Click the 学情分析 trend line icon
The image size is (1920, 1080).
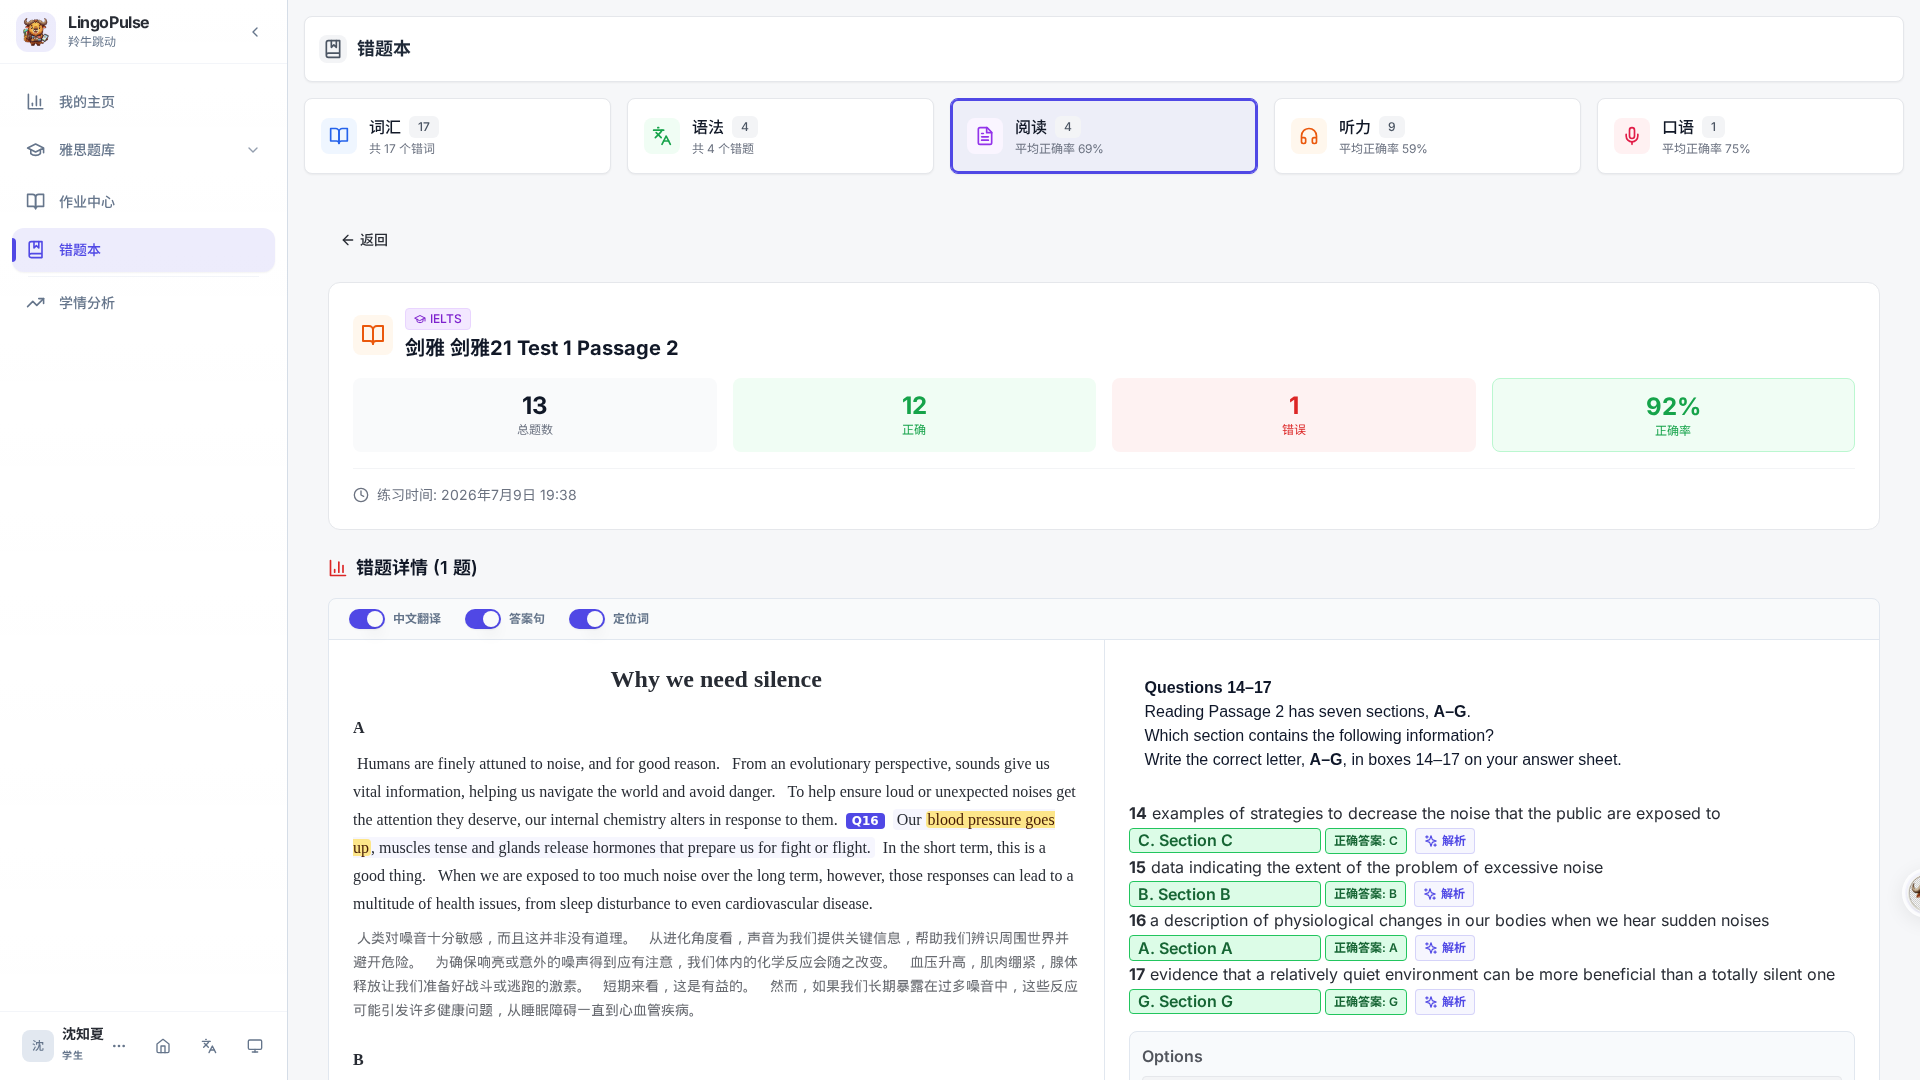point(36,303)
